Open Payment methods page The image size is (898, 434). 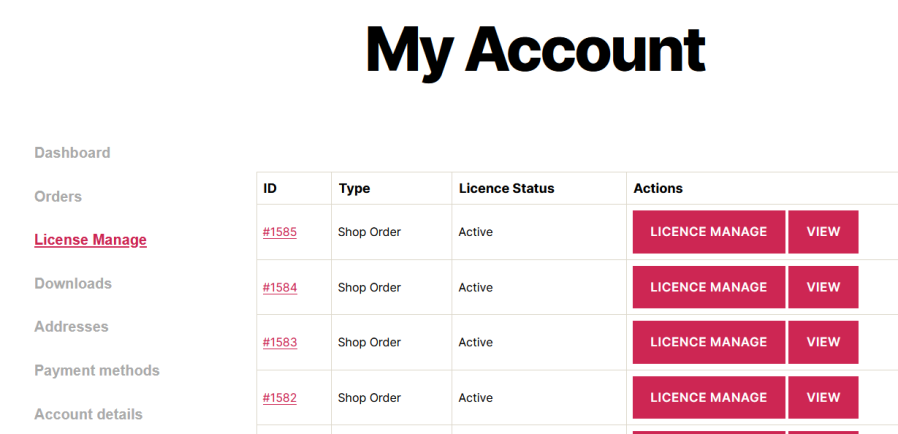[x=97, y=371]
